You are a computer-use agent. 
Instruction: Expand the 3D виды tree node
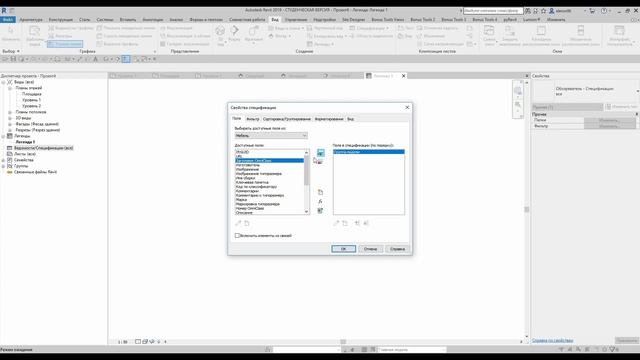[10, 118]
